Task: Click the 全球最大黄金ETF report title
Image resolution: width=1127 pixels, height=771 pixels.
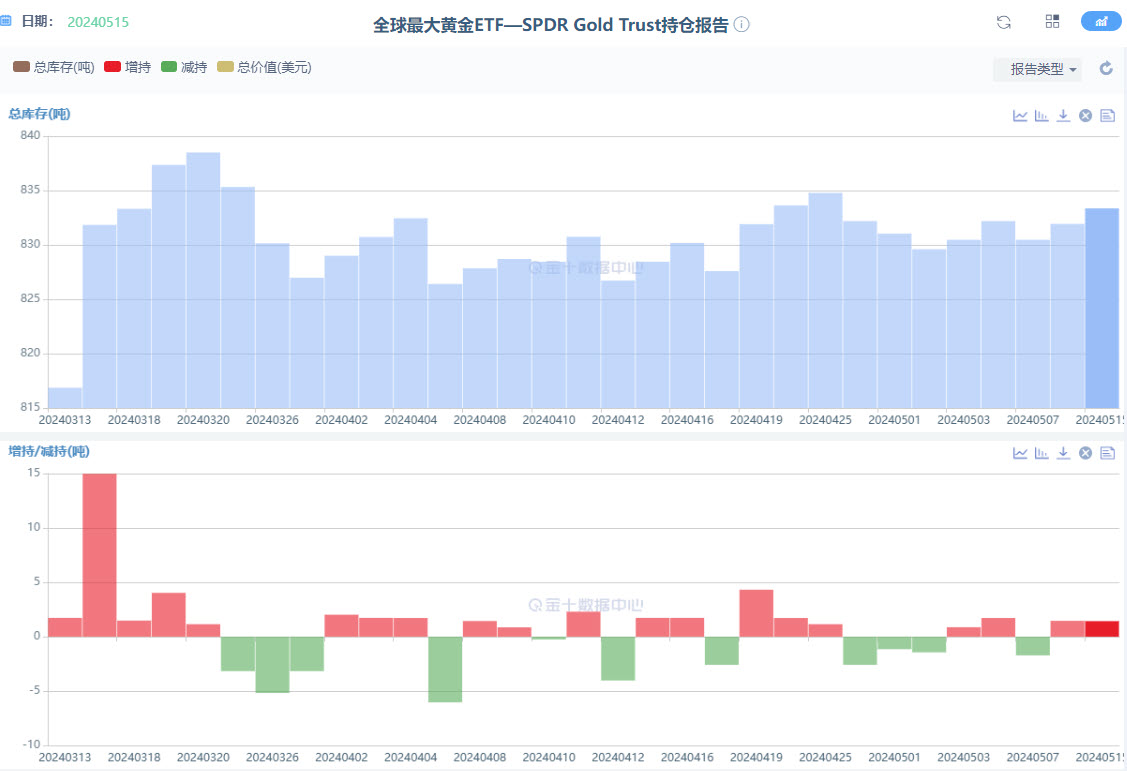Action: [x=551, y=25]
